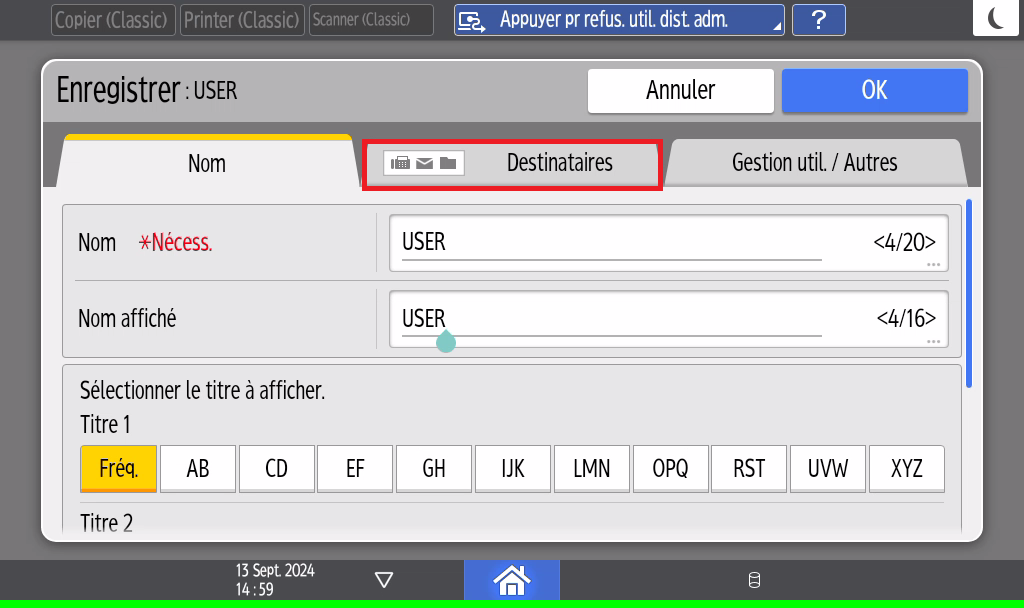Open help with the question mark button
Image resolution: width=1024 pixels, height=608 pixels.
point(818,20)
